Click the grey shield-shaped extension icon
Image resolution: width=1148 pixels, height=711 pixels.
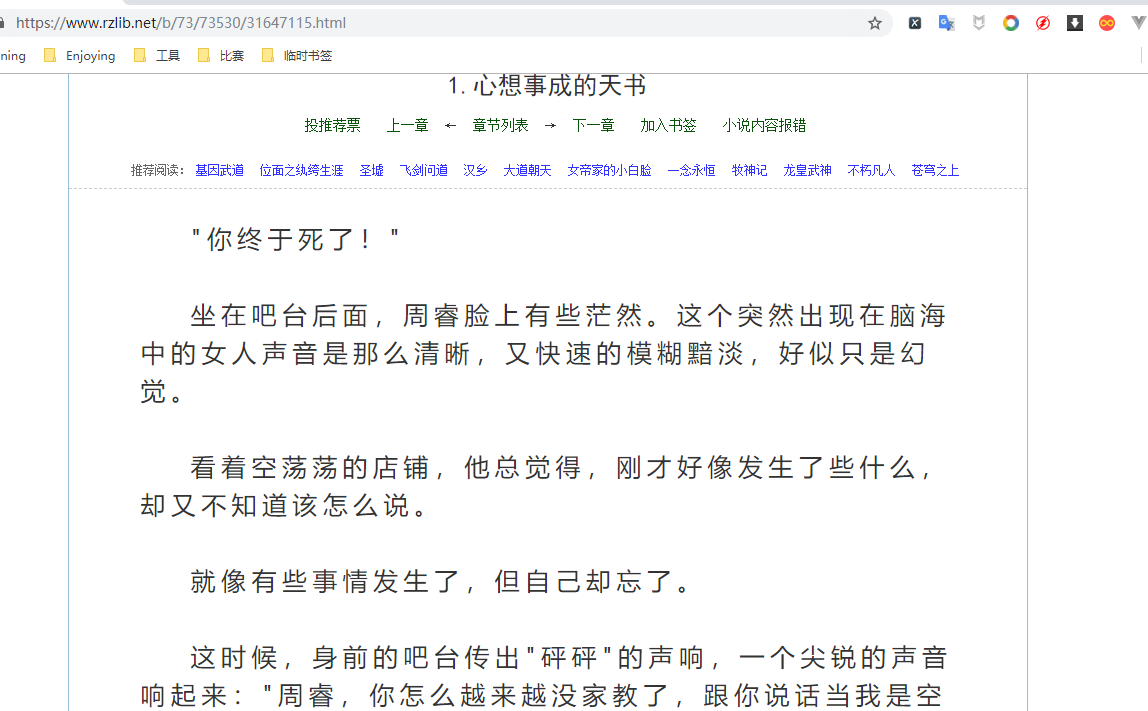point(978,23)
